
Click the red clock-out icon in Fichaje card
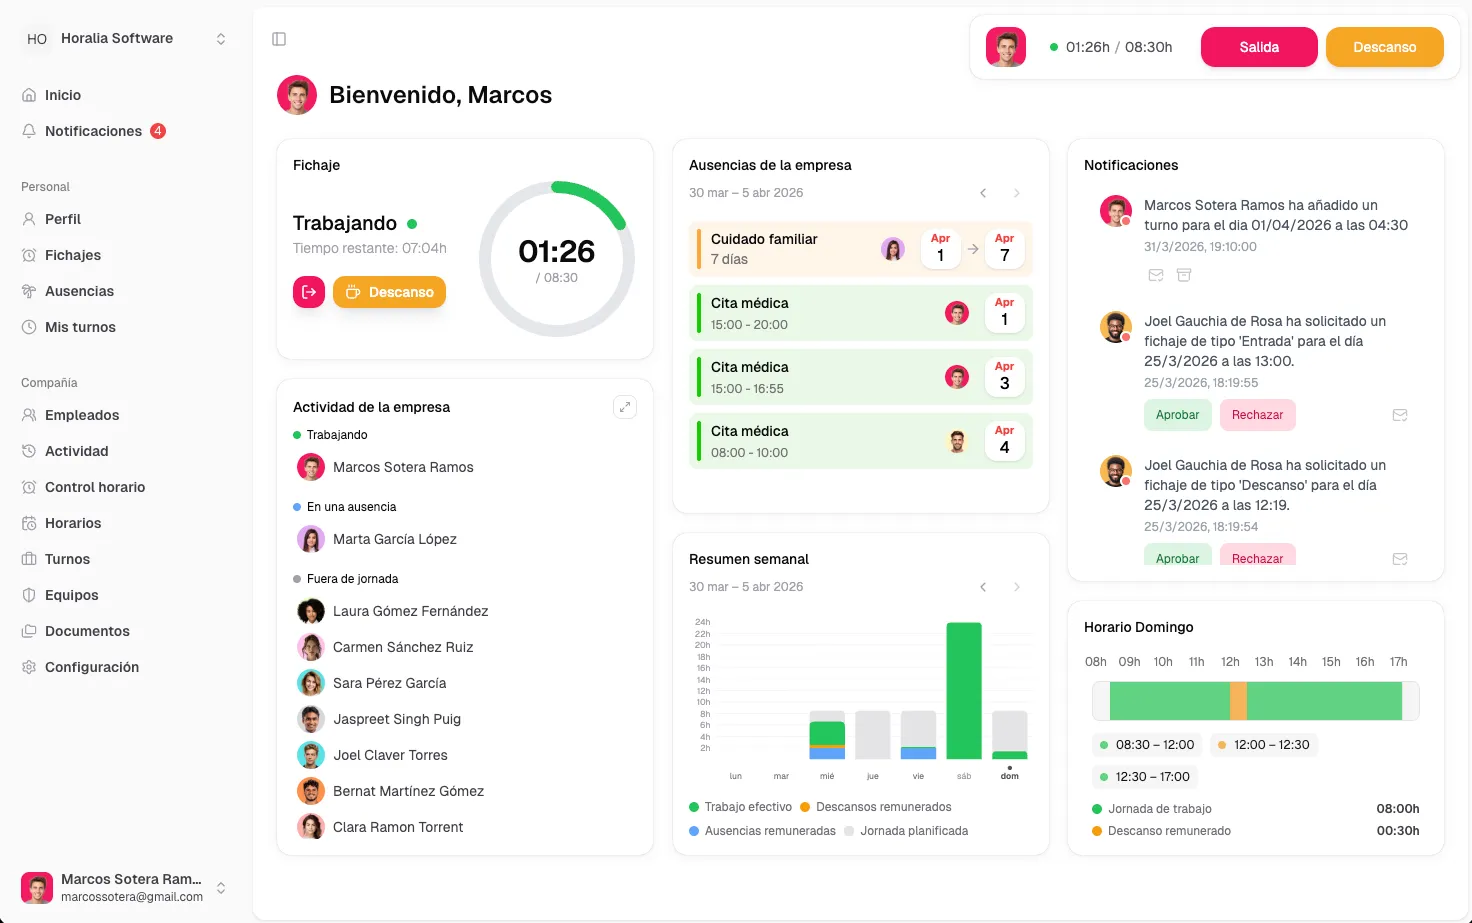(309, 292)
